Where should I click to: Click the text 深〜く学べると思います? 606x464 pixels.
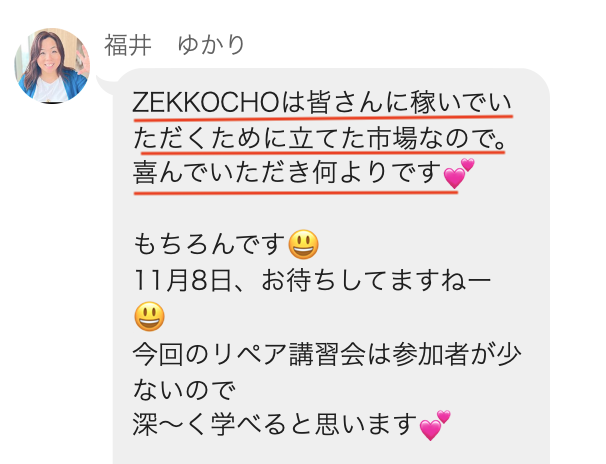[x=275, y=424]
